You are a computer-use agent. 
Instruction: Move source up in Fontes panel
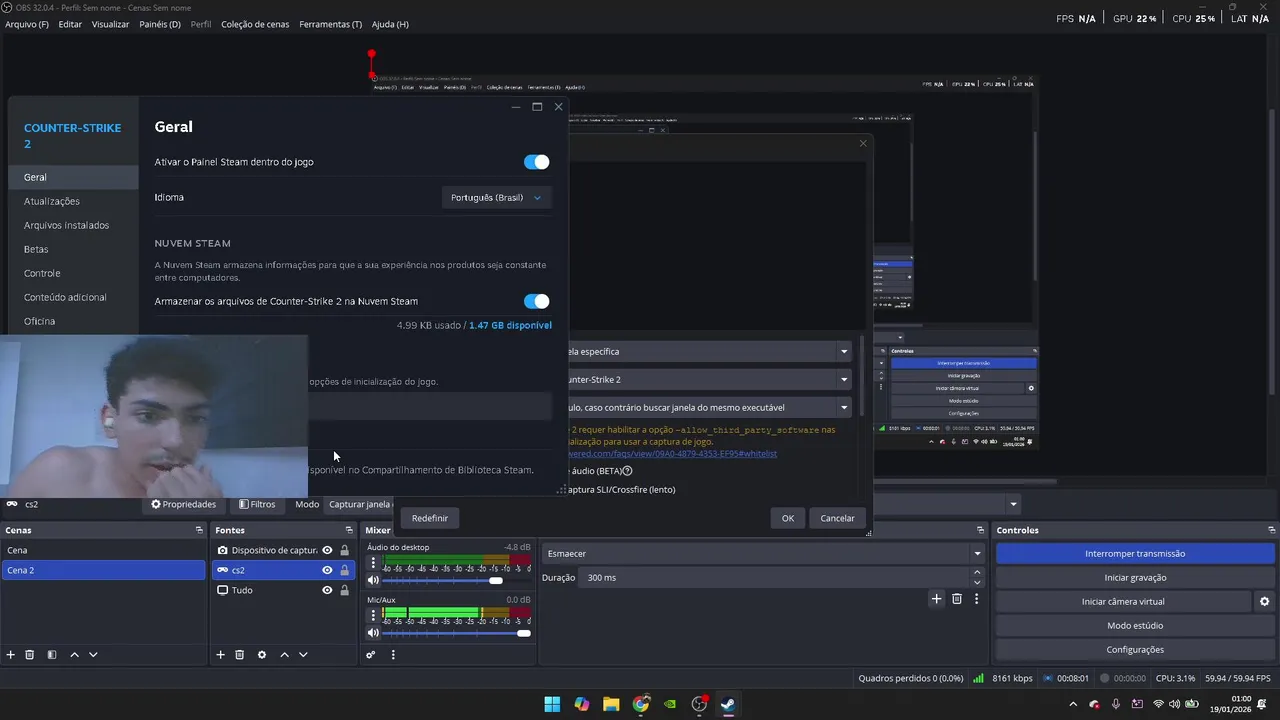coord(284,655)
